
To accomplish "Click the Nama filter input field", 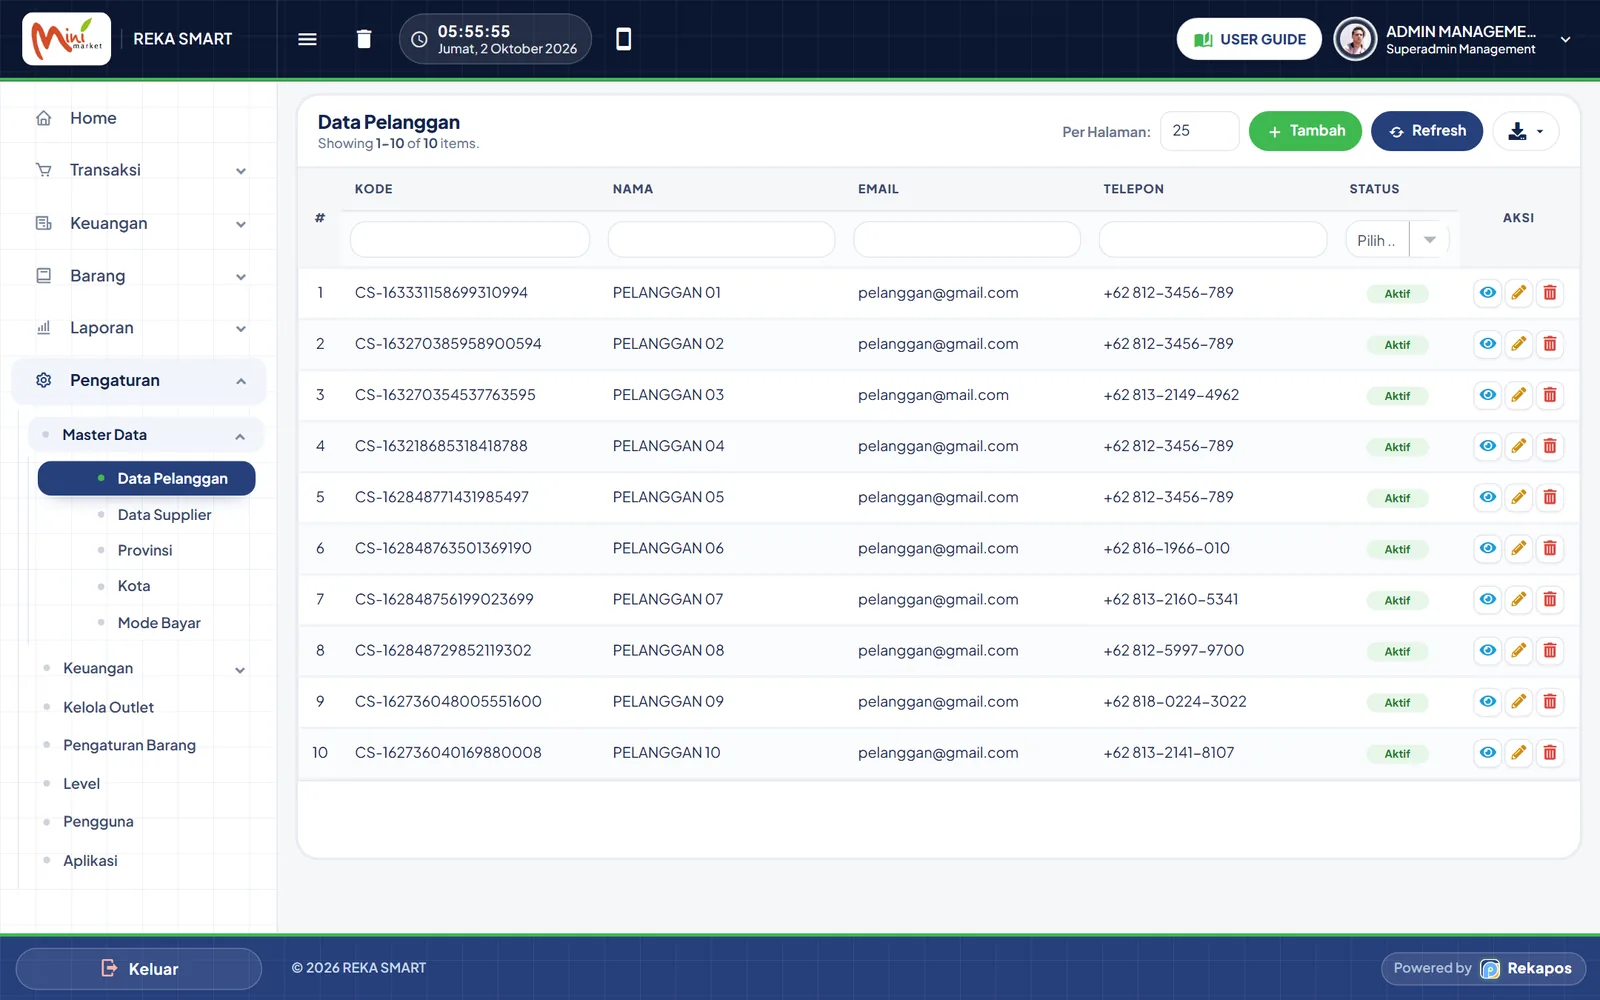I will [721, 240].
